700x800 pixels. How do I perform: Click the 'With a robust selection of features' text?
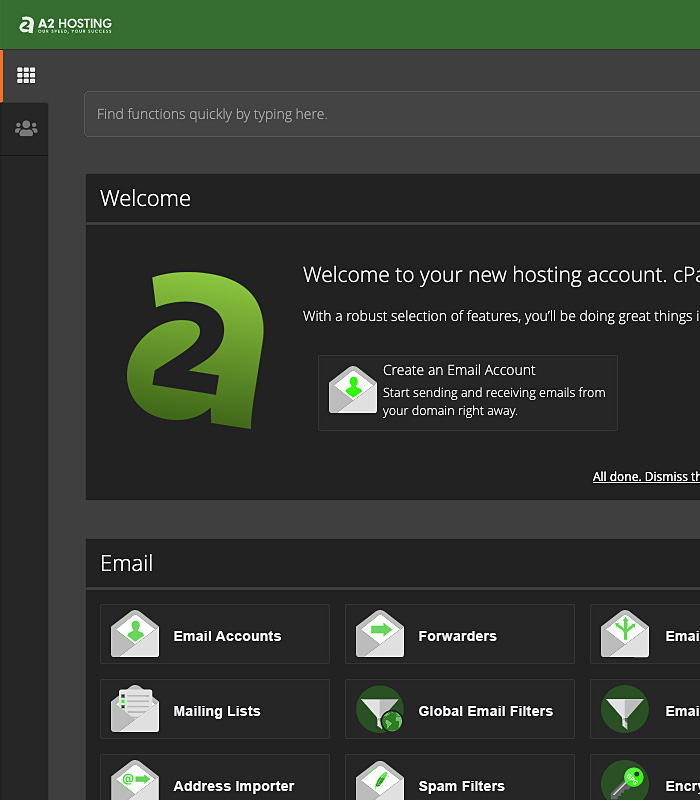tap(501, 316)
